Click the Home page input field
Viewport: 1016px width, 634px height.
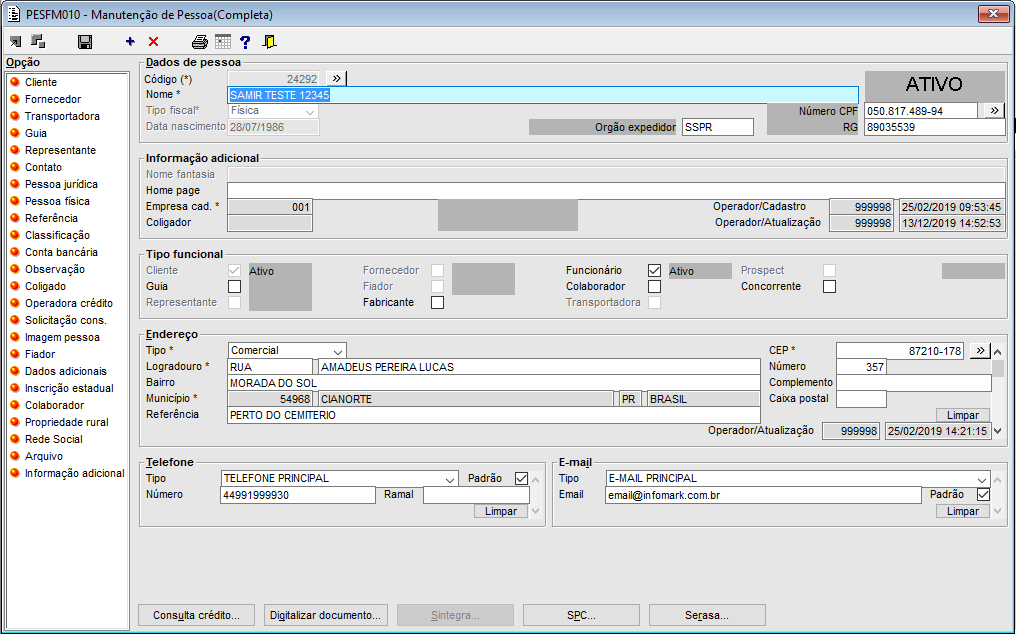pyautogui.click(x=615, y=191)
